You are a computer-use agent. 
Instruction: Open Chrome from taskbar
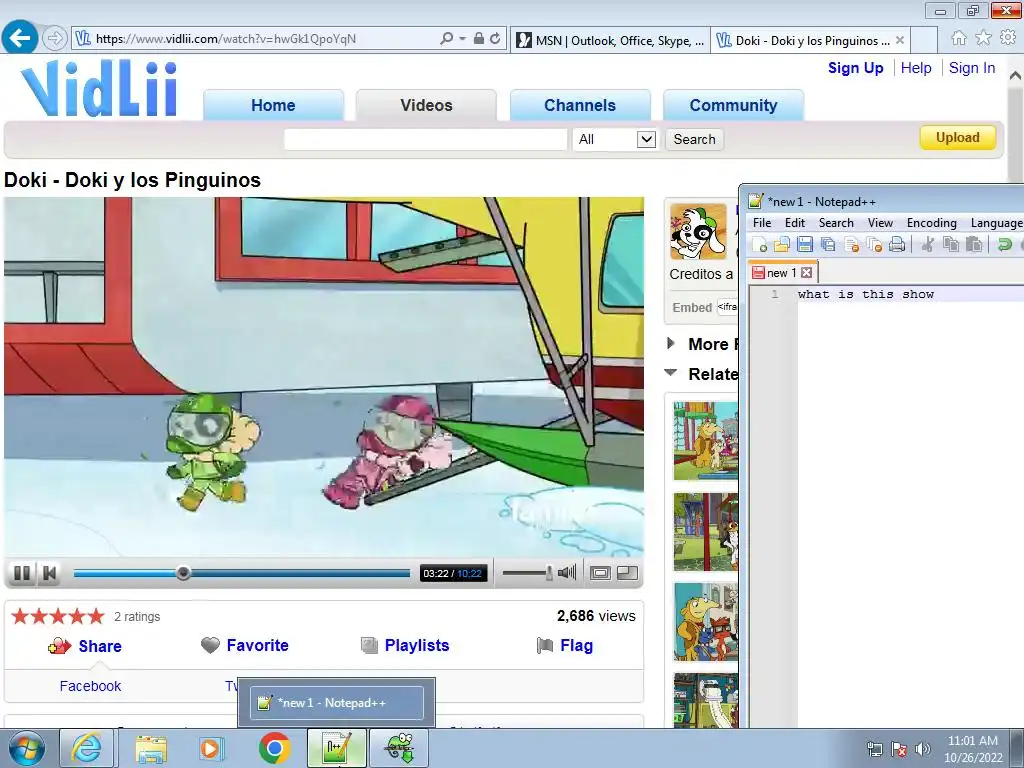click(275, 748)
